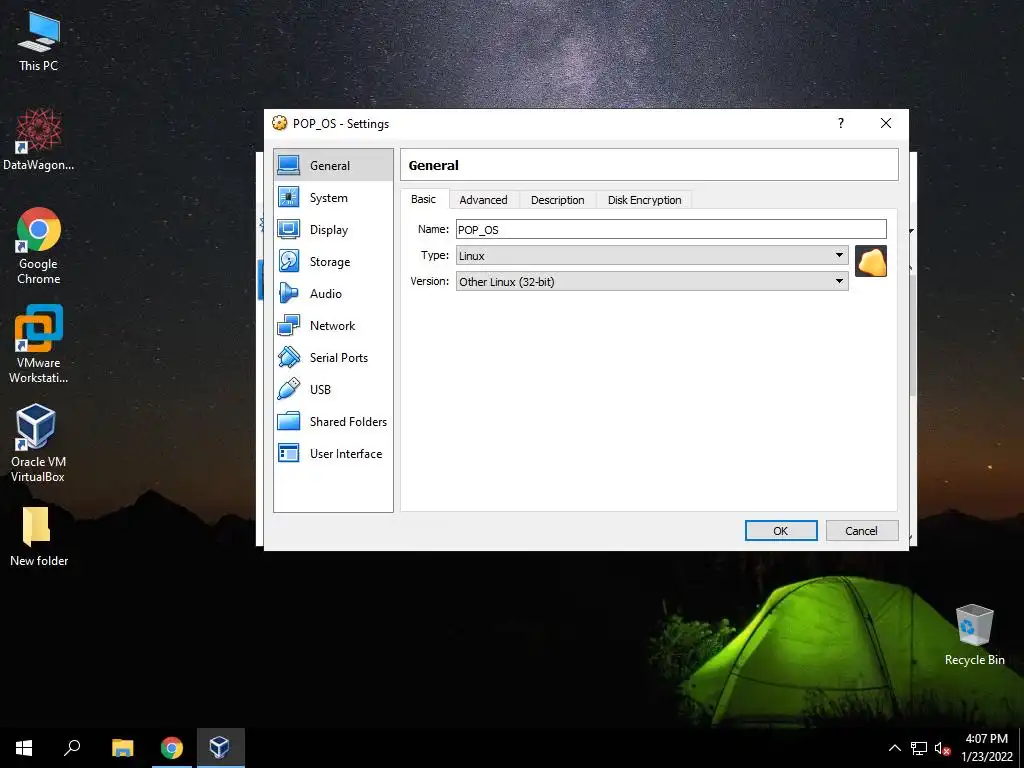The image size is (1024, 768).
Task: Click the Network label in sidebar
Action: pos(332,326)
